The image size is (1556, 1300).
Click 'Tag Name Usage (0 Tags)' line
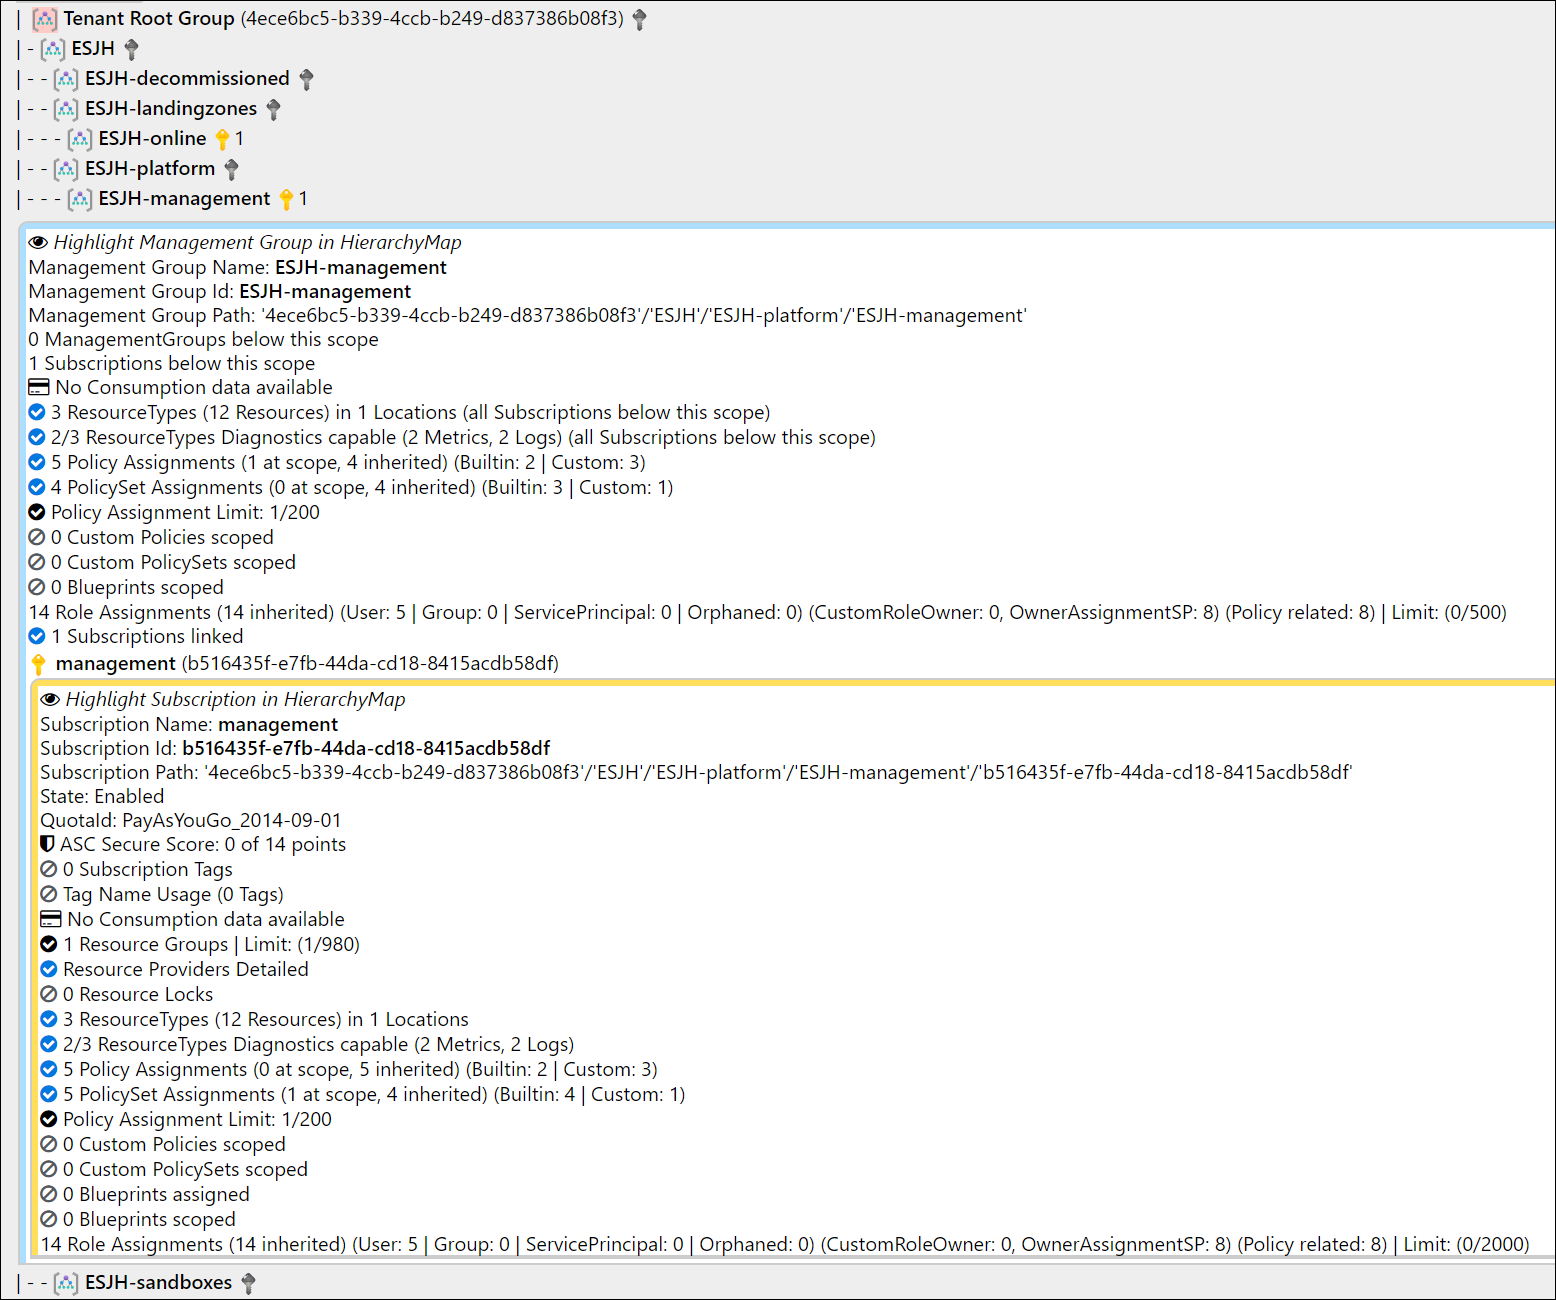click(x=162, y=894)
